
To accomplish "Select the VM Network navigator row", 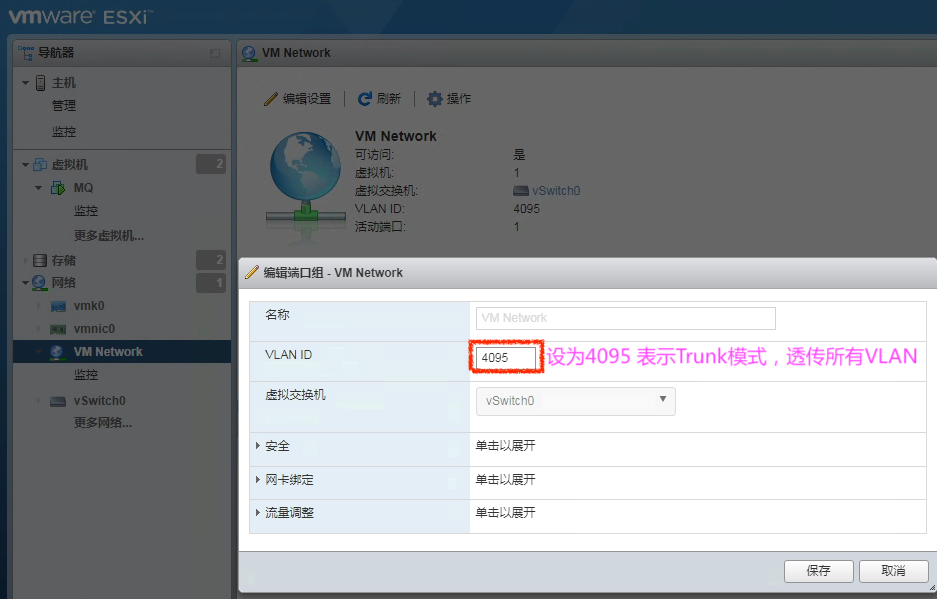I will click(x=122, y=352).
